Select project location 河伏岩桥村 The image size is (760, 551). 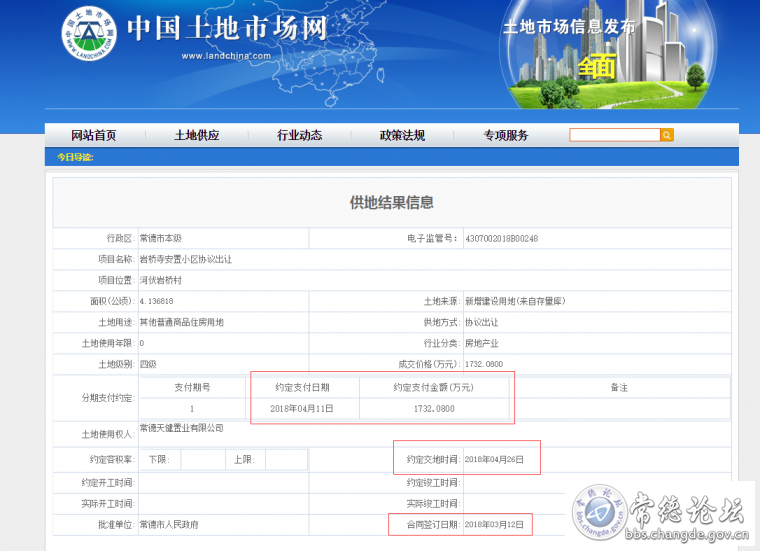pyautogui.click(x=160, y=280)
